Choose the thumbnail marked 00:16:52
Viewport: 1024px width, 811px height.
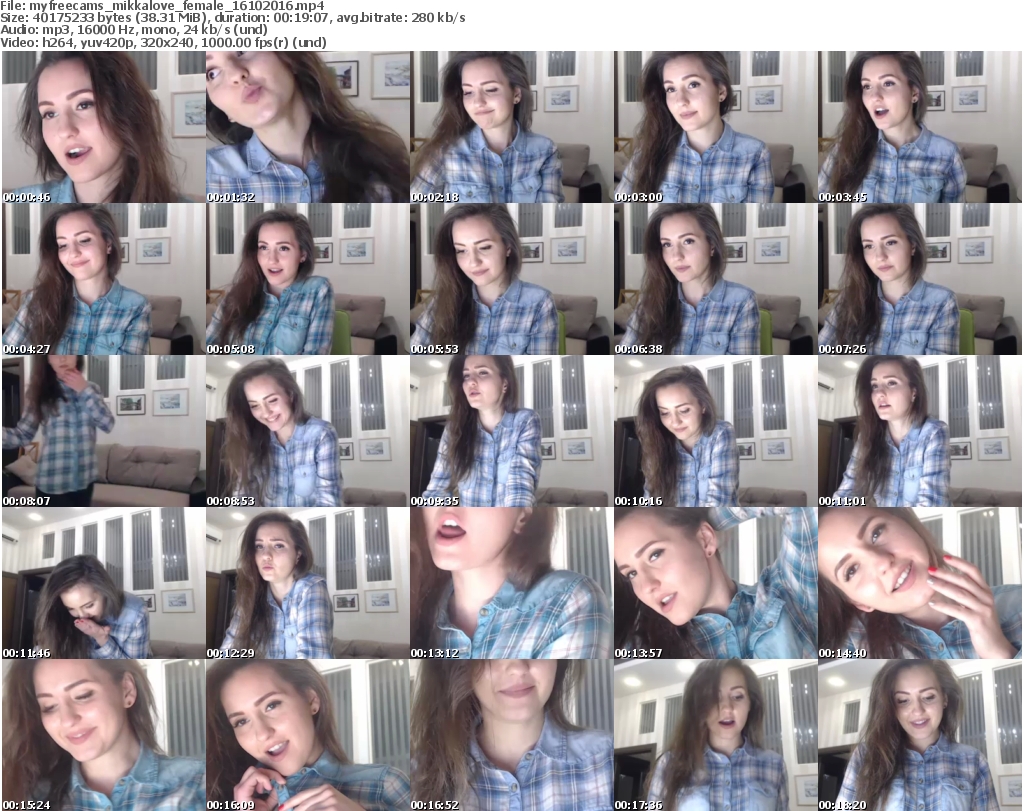[x=511, y=735]
